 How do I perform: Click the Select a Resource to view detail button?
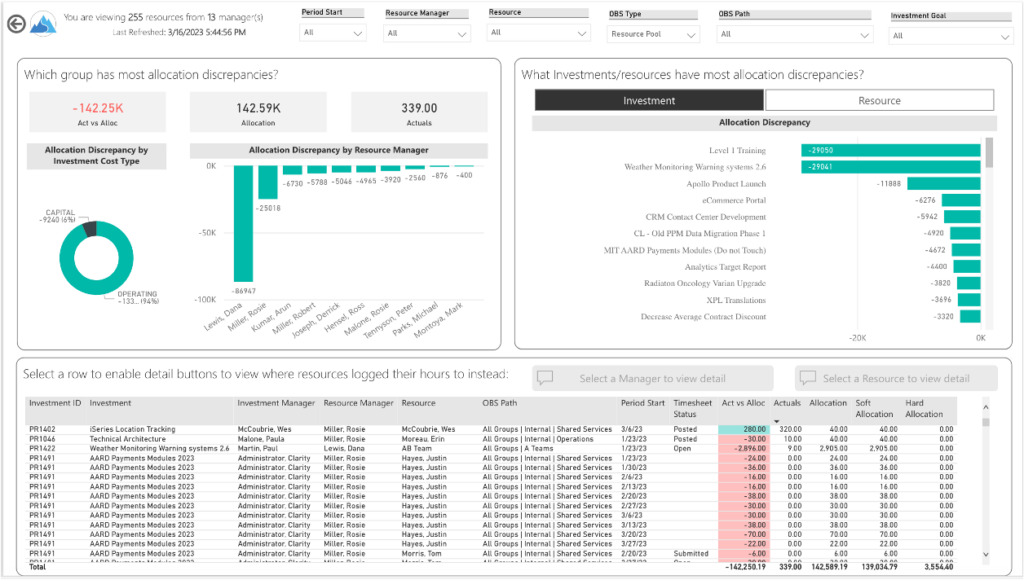click(x=896, y=378)
